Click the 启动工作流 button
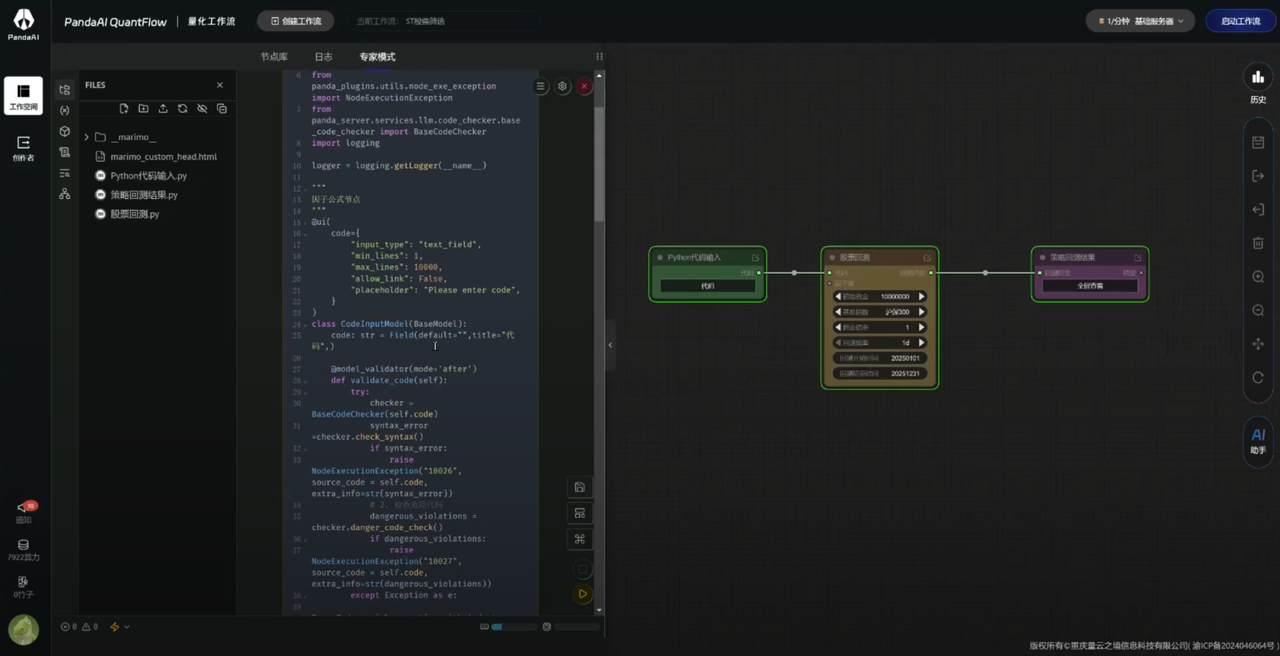The image size is (1280, 656). [1240, 21]
